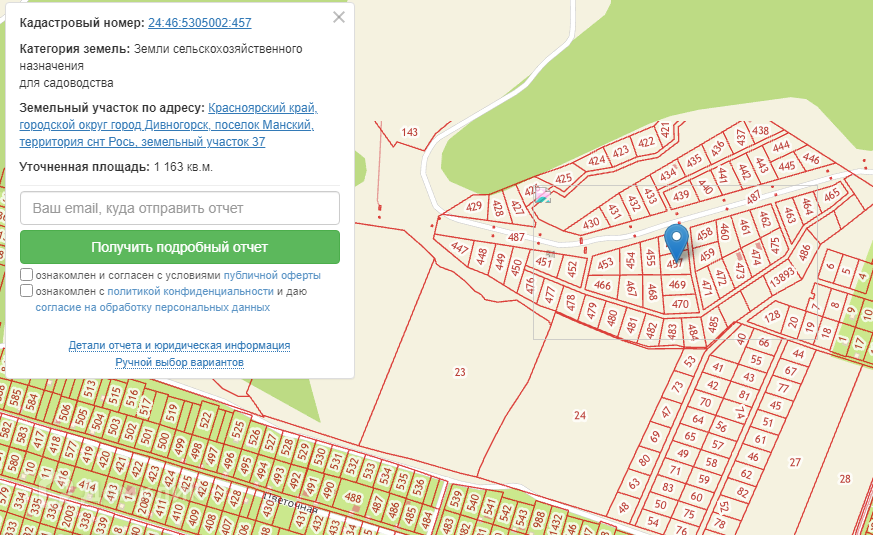Screen dimensions: 873x535
Task: Check the privacy policy consent checkbox
Action: pyautogui.click(x=26, y=291)
